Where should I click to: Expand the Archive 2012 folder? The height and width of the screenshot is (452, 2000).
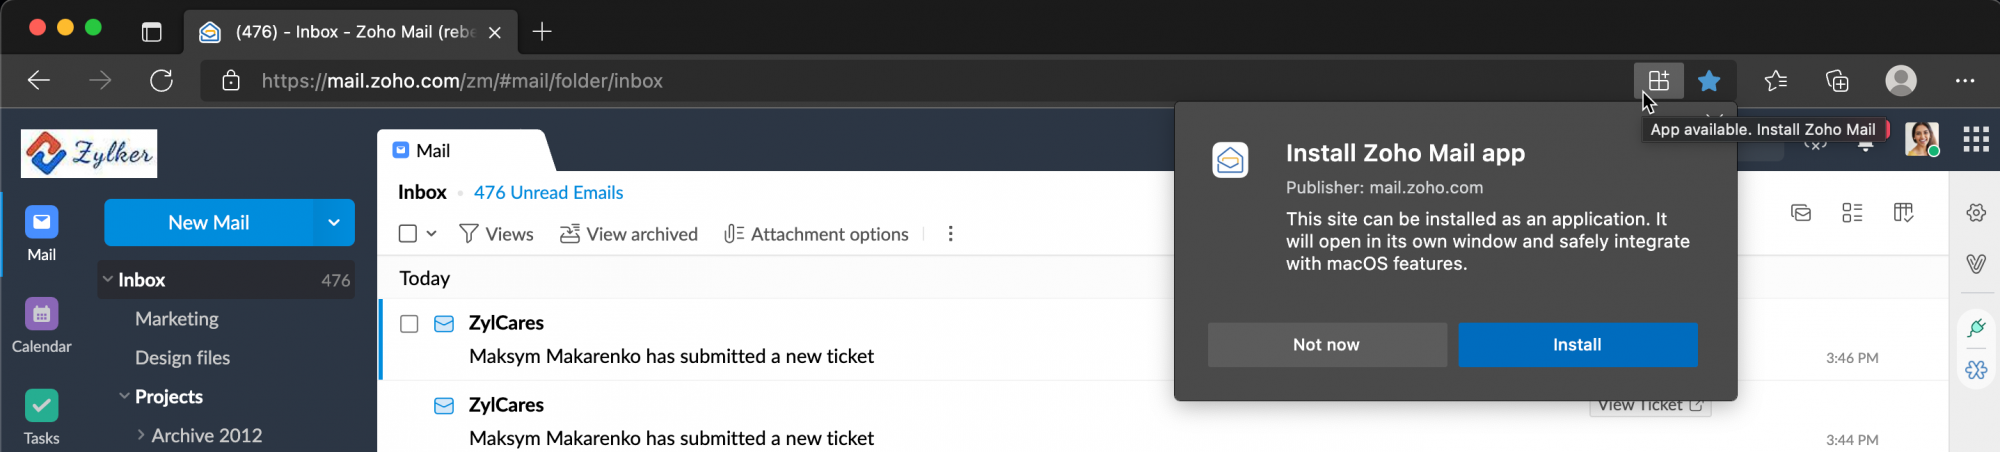tap(141, 435)
